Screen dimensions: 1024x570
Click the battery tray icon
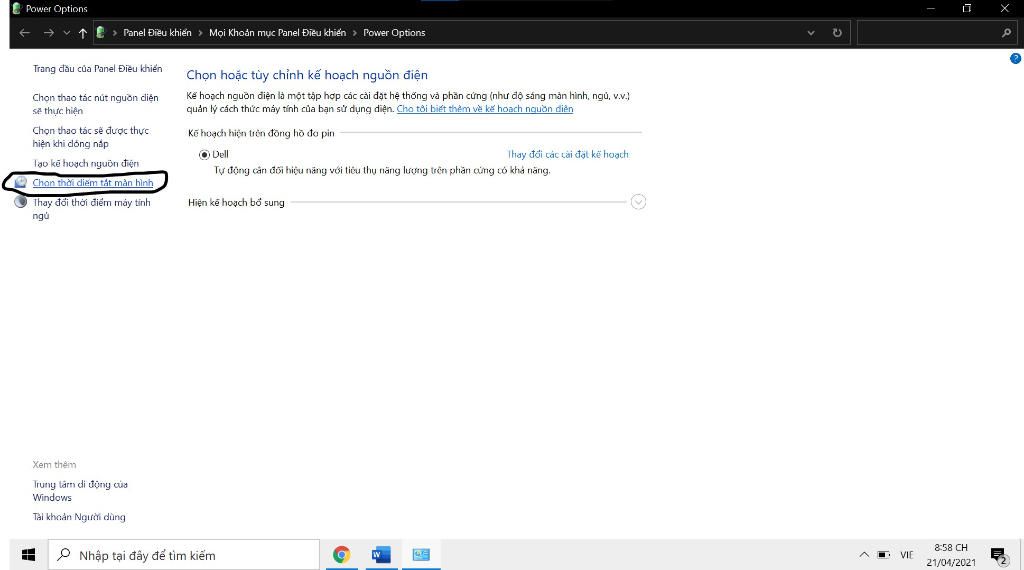[884, 555]
